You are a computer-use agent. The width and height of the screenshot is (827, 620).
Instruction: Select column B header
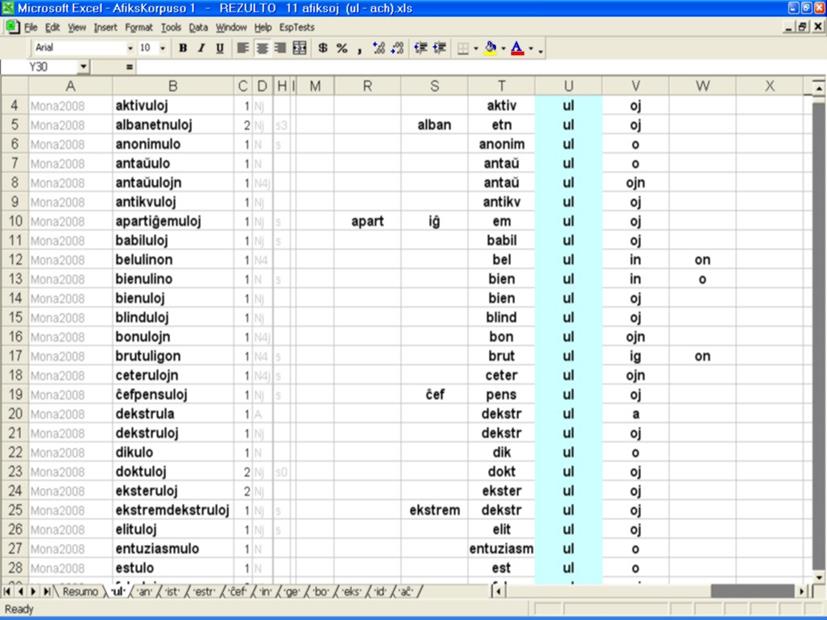point(173,86)
